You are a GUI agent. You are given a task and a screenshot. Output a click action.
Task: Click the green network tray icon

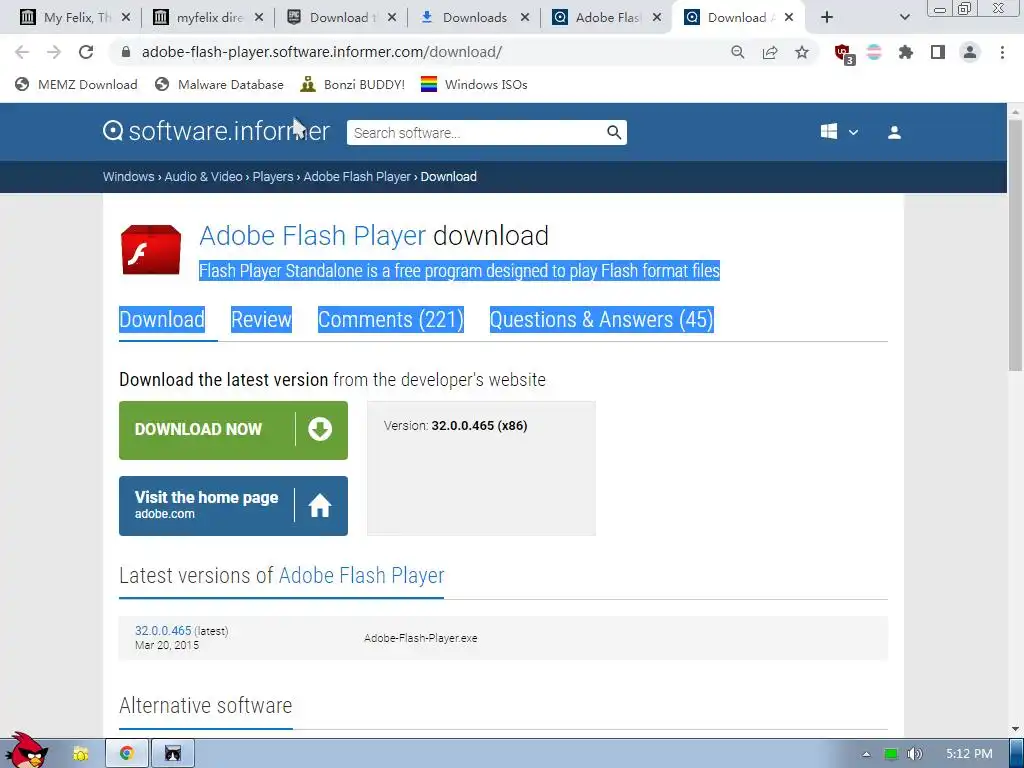click(x=891, y=754)
